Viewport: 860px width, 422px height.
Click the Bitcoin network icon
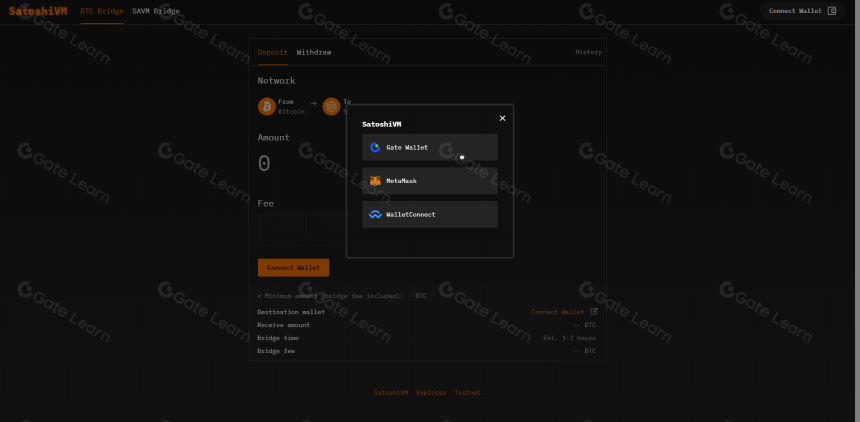pos(267,106)
